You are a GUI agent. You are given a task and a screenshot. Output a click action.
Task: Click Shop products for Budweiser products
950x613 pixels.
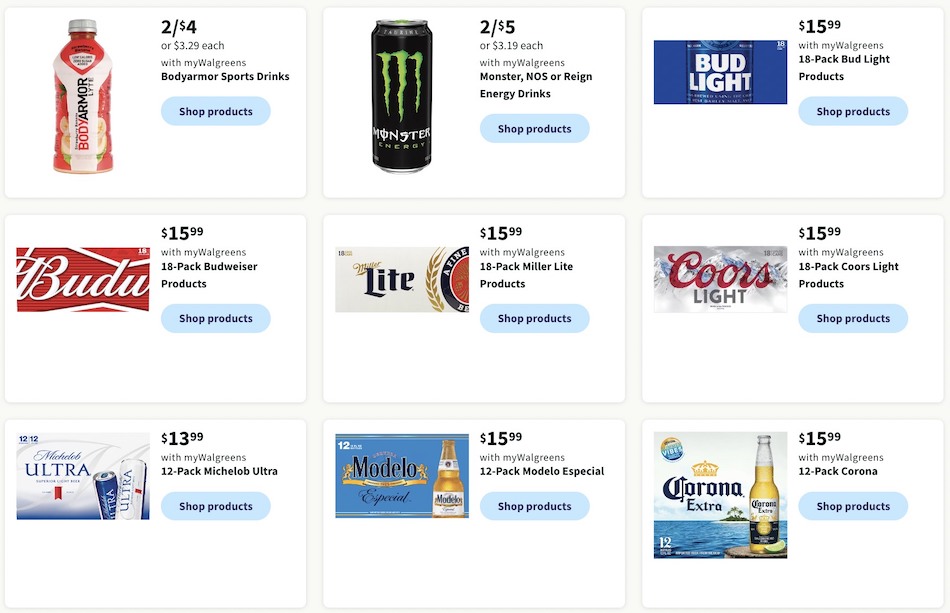pyautogui.click(x=215, y=318)
